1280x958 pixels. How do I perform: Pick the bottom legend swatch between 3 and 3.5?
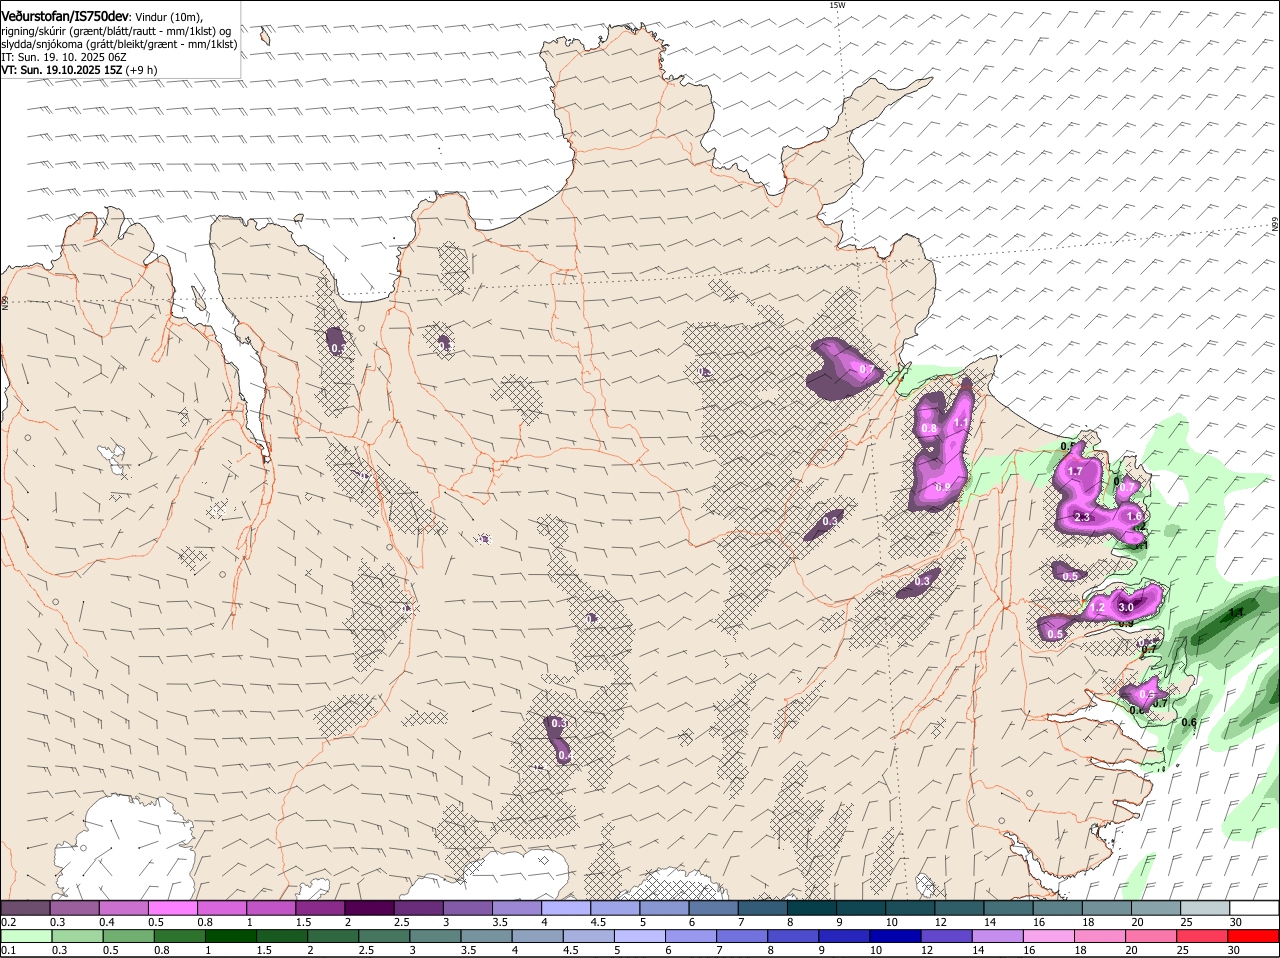[x=436, y=936]
